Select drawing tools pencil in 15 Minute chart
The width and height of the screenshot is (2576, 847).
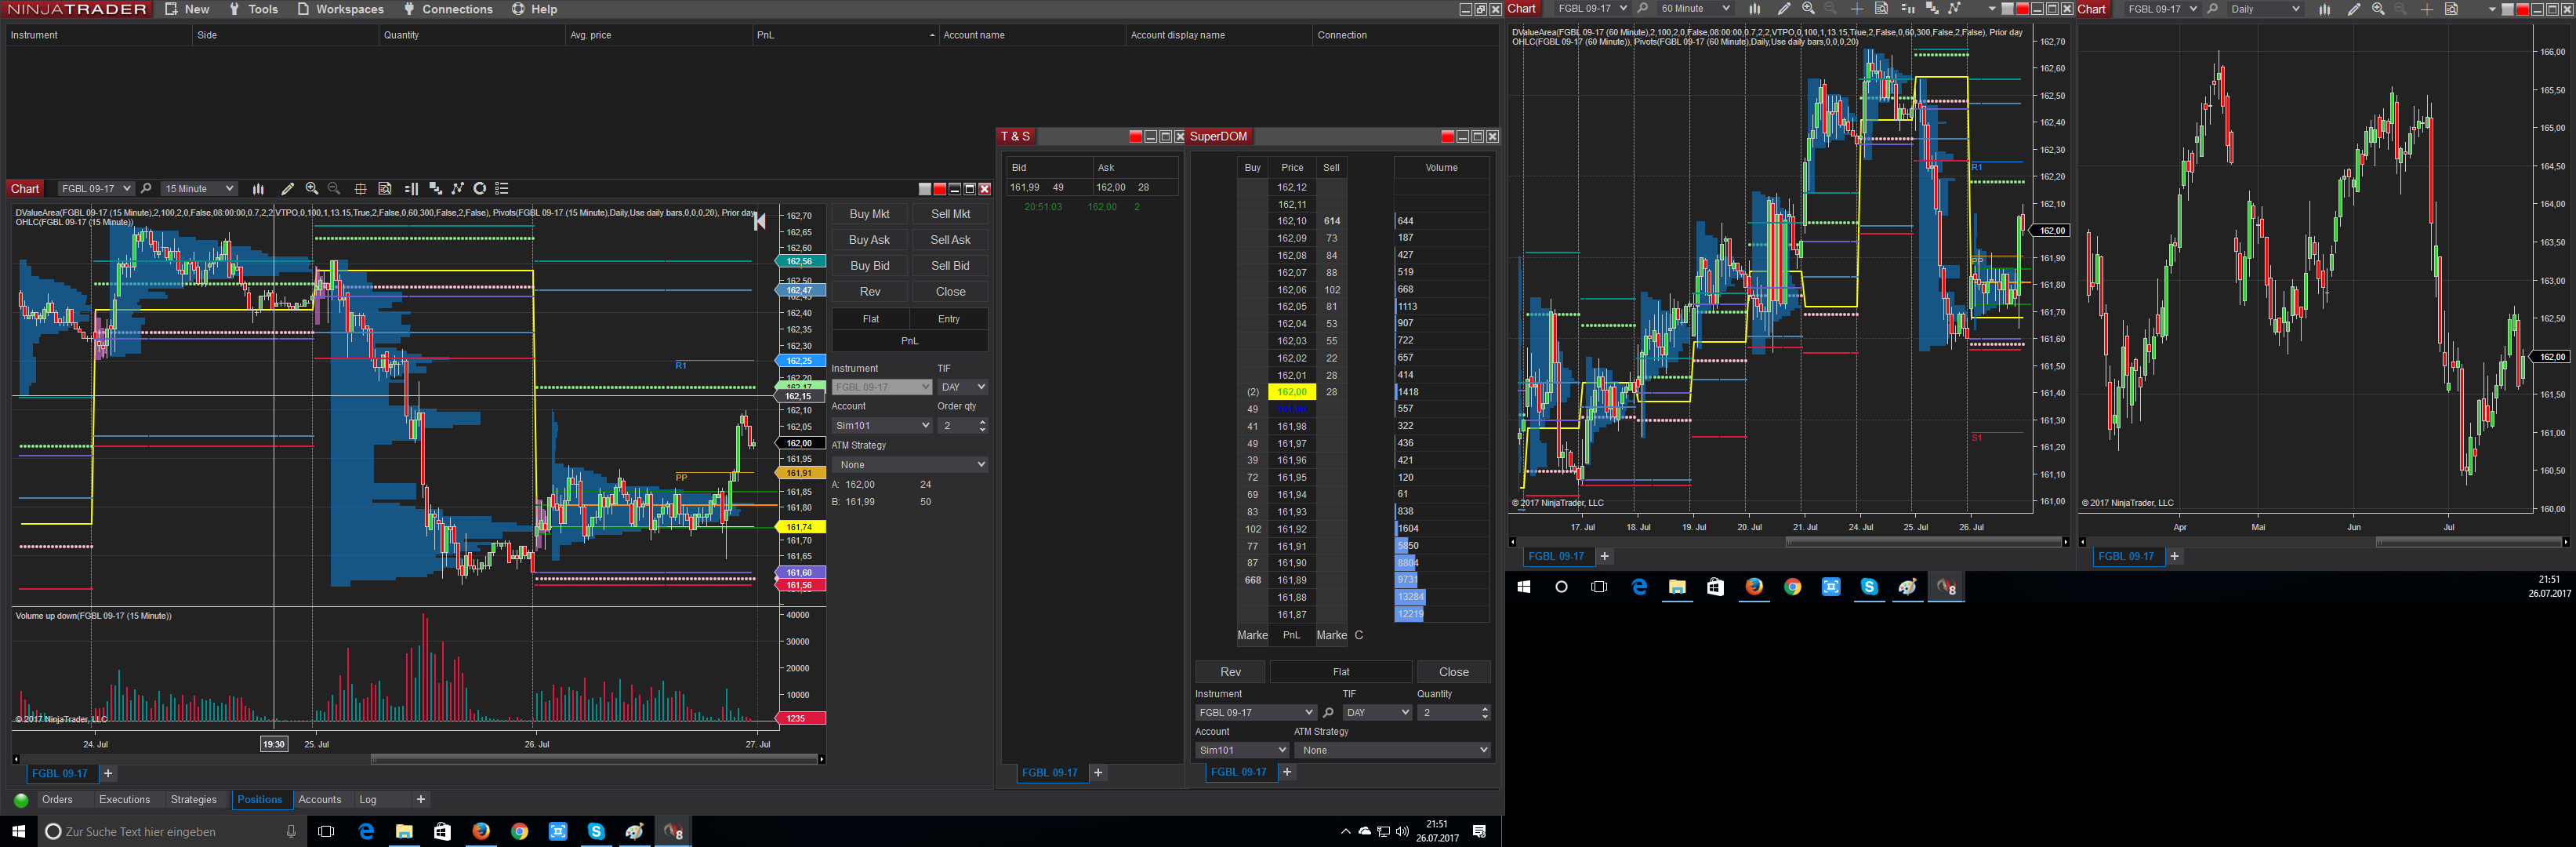(287, 189)
